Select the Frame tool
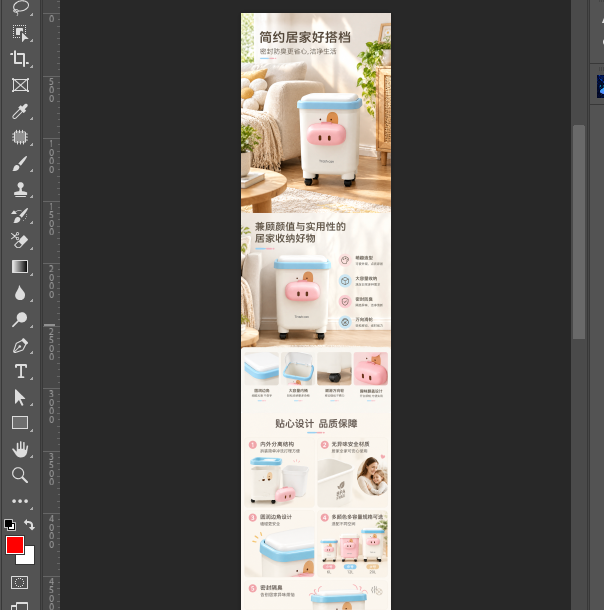The width and height of the screenshot is (604, 610). [20, 85]
